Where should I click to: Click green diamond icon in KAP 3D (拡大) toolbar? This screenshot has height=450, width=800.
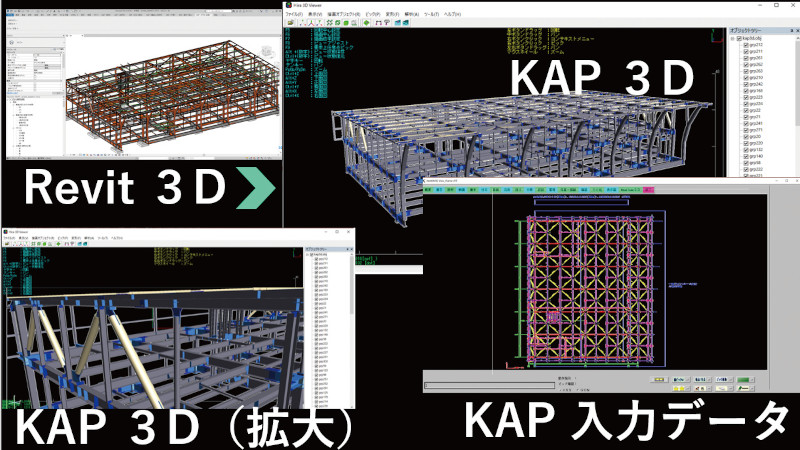tap(58, 244)
